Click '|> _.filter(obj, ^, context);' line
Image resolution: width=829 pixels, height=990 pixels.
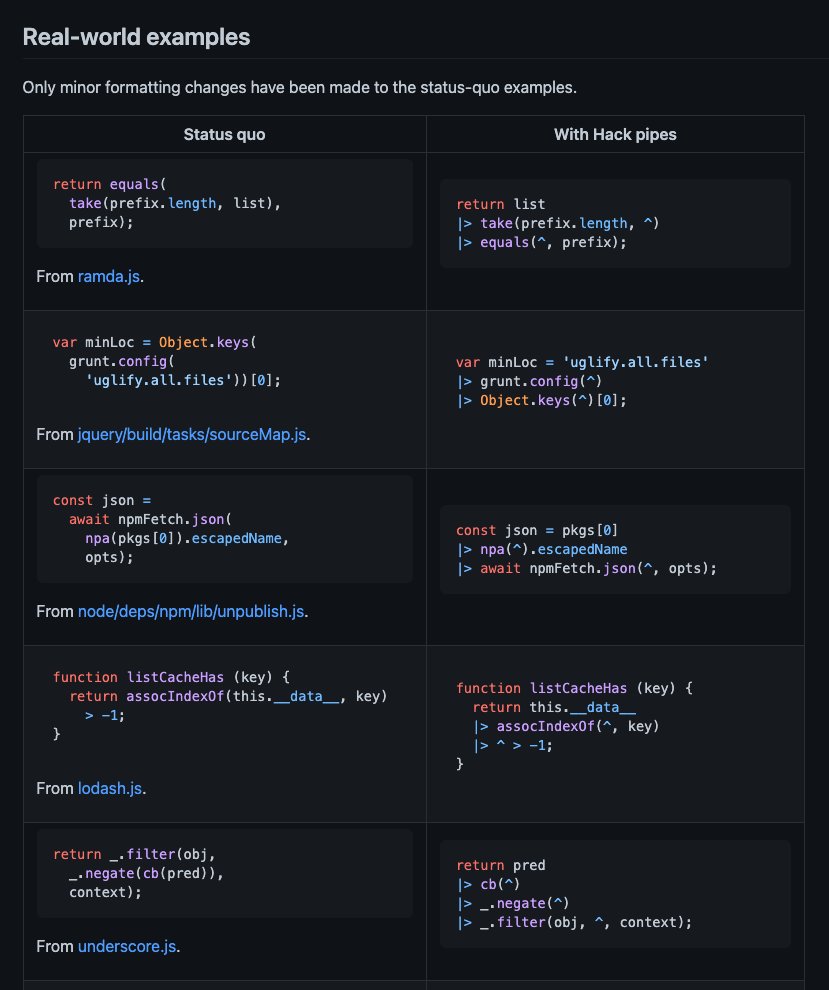point(574,922)
